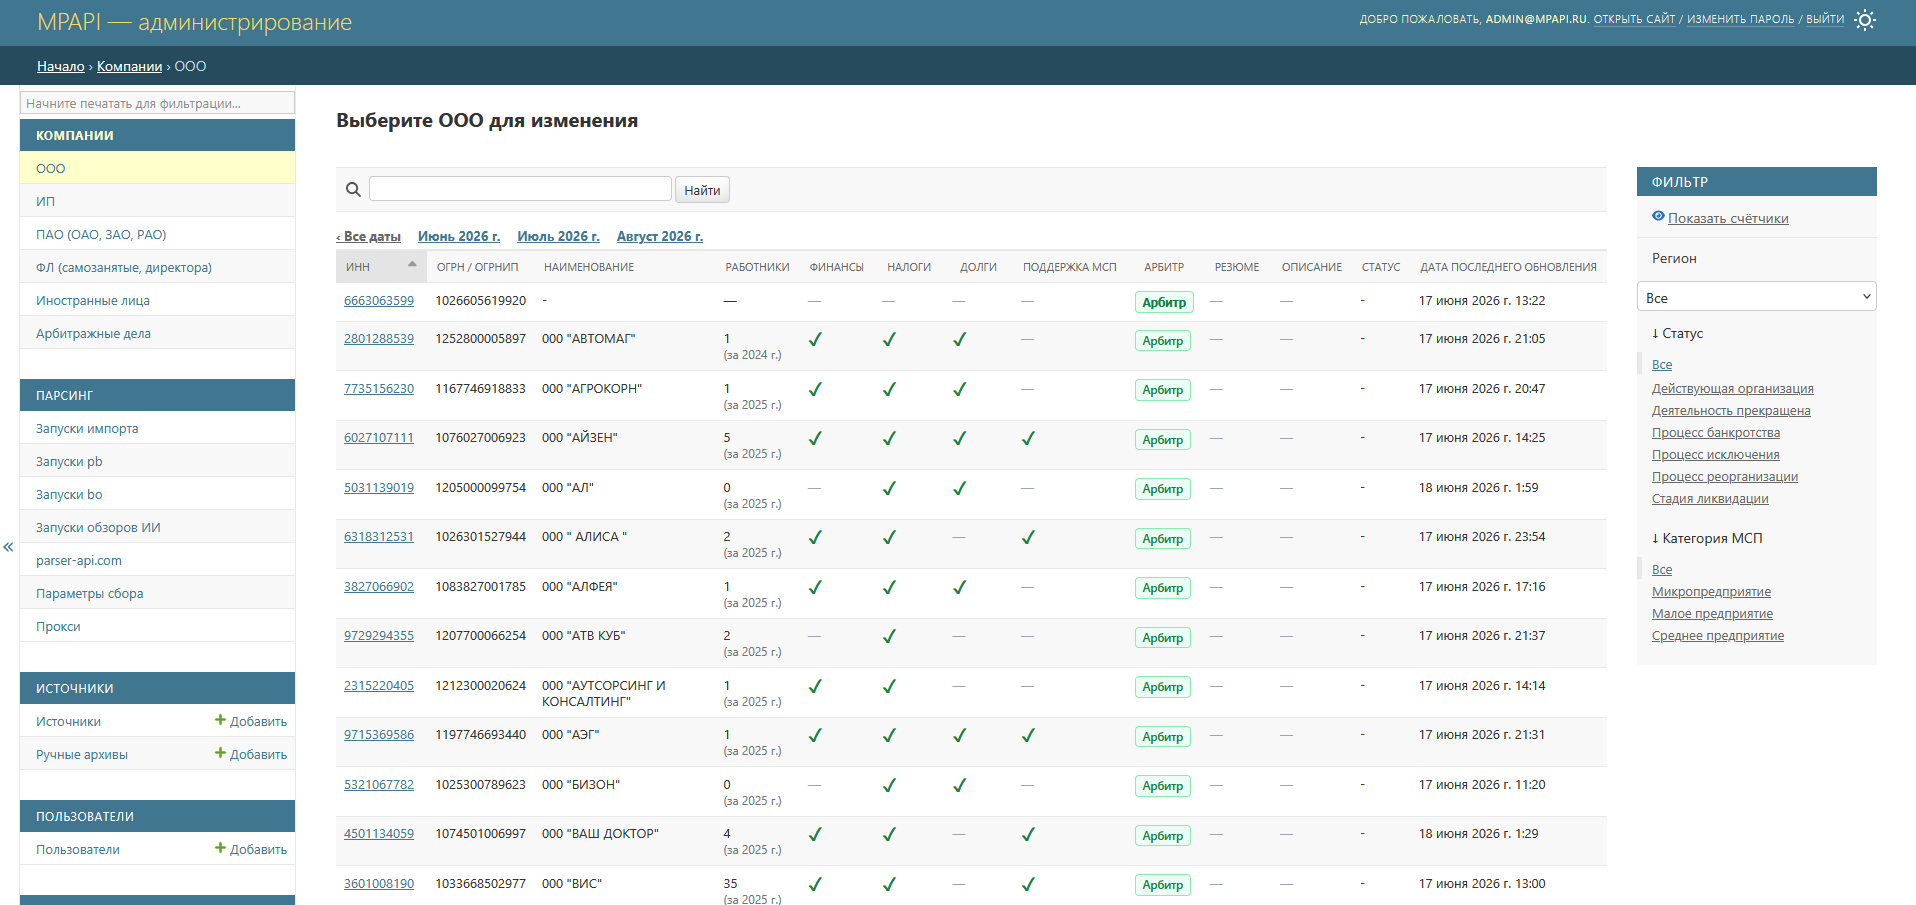The width and height of the screenshot is (1916, 905).
Task: Click the plus icon to add Пользователи
Action: coord(220,848)
